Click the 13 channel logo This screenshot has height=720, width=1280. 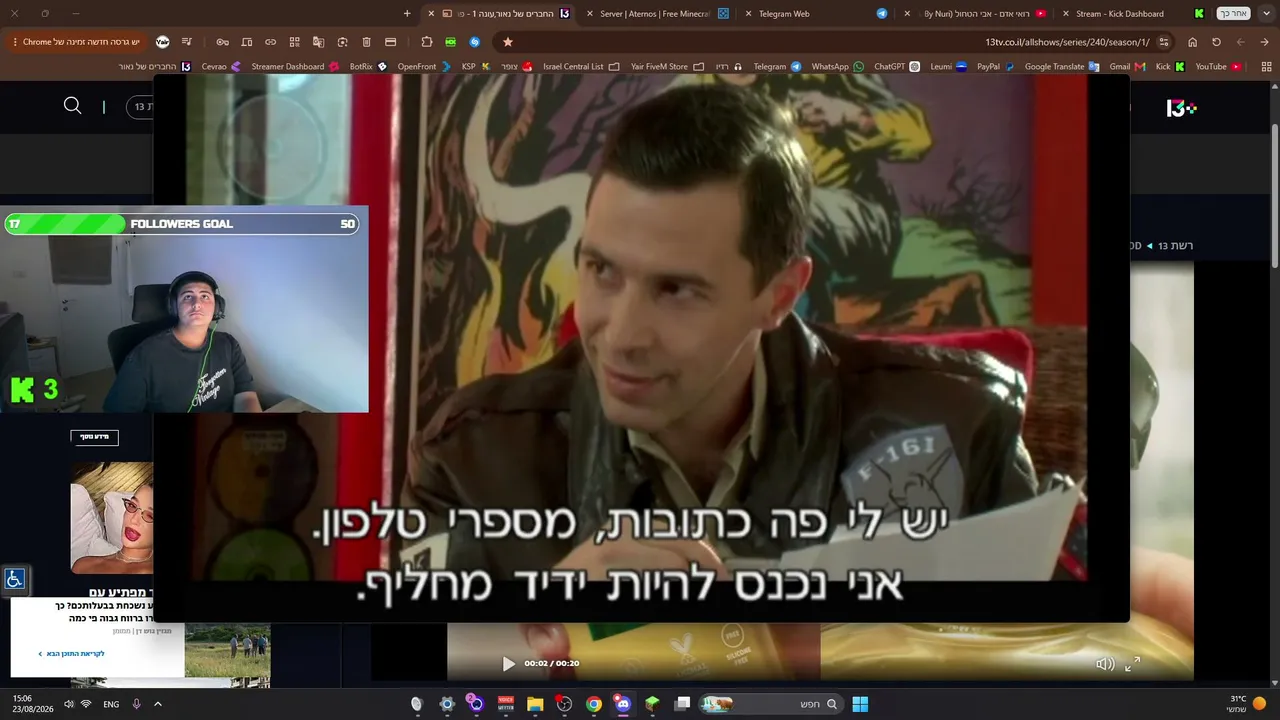[1181, 108]
